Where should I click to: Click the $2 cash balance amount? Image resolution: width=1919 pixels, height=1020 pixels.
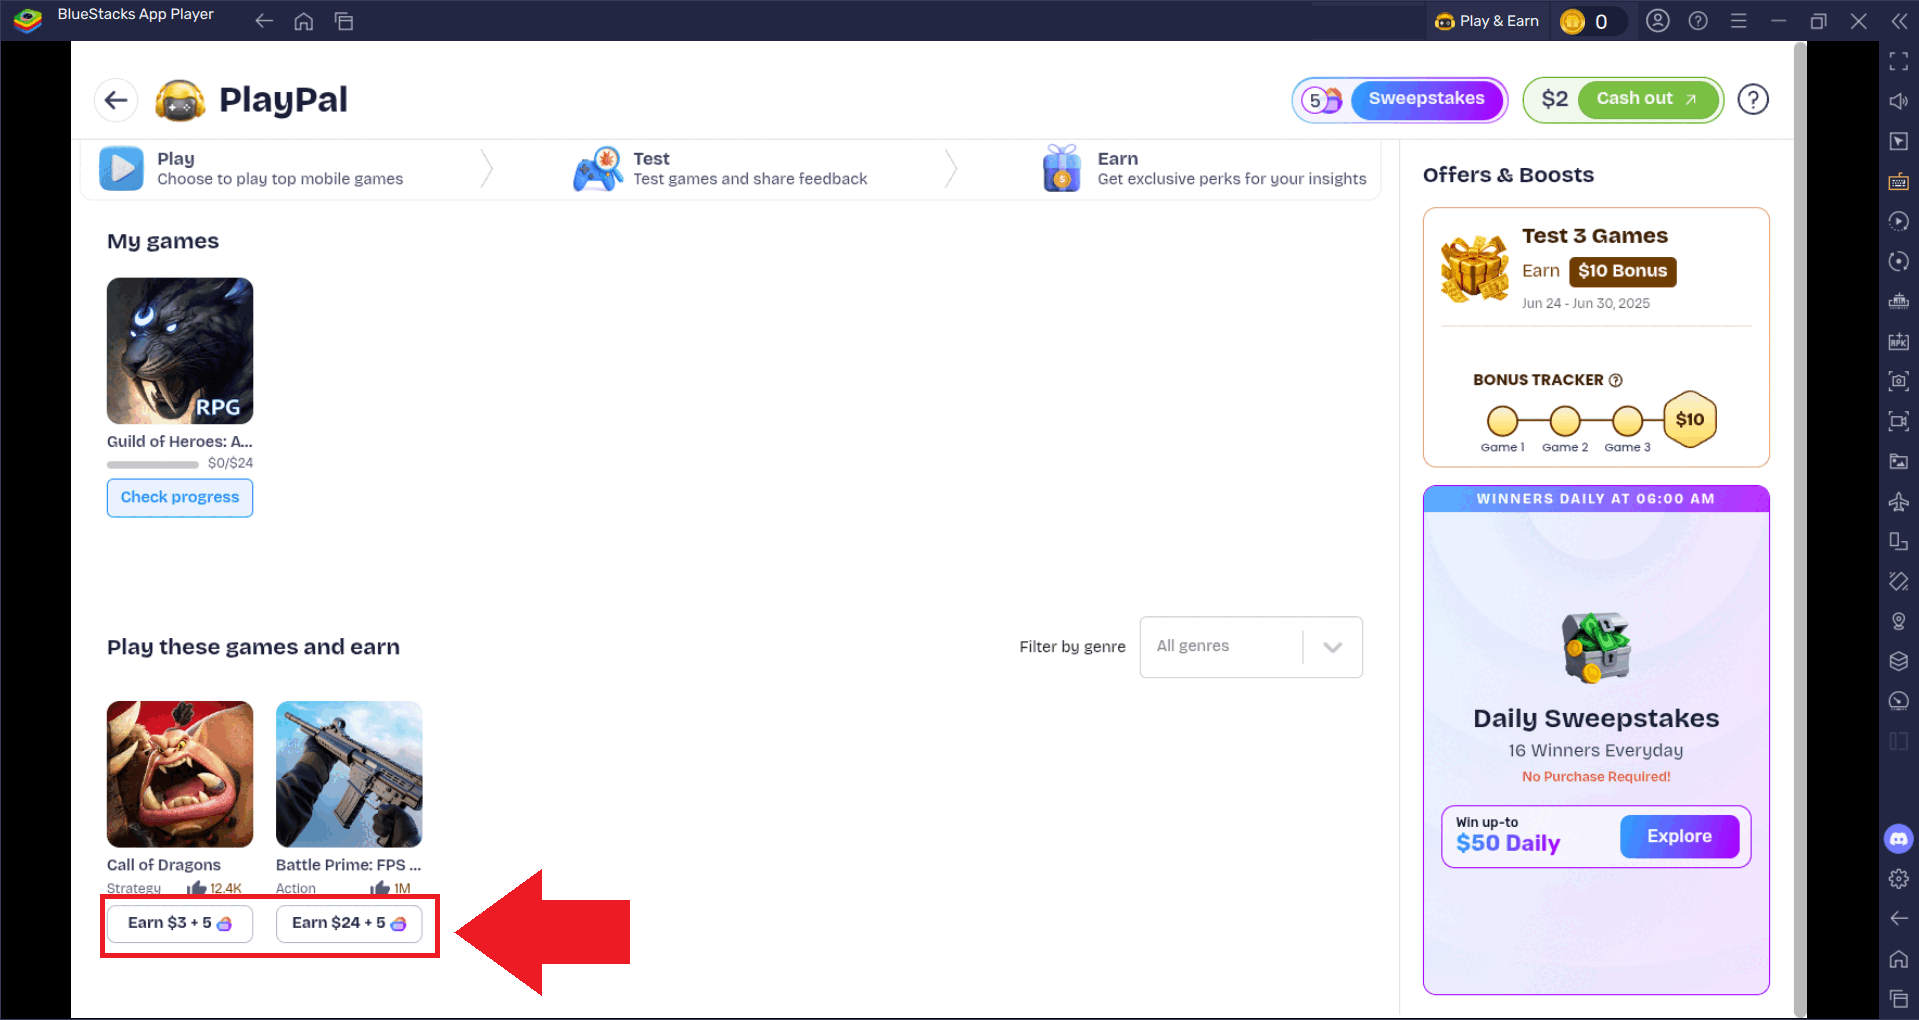coord(1554,99)
